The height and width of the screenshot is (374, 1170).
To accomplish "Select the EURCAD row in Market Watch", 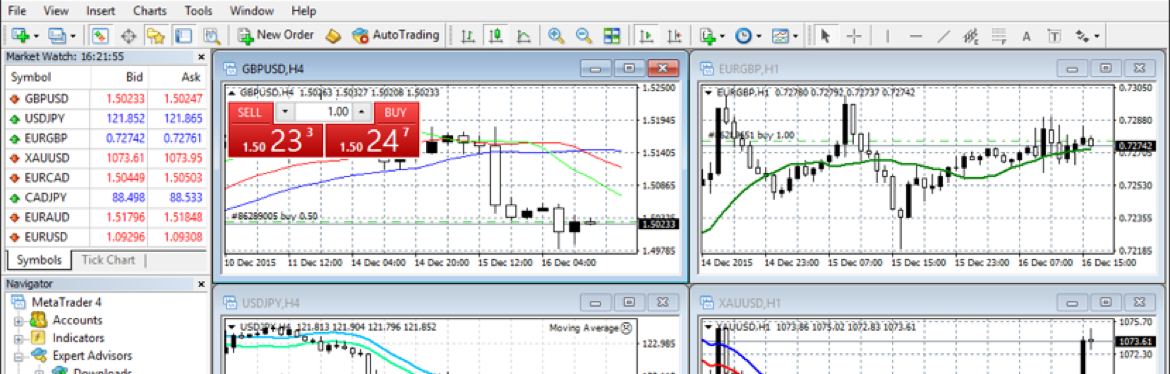I will [x=106, y=178].
